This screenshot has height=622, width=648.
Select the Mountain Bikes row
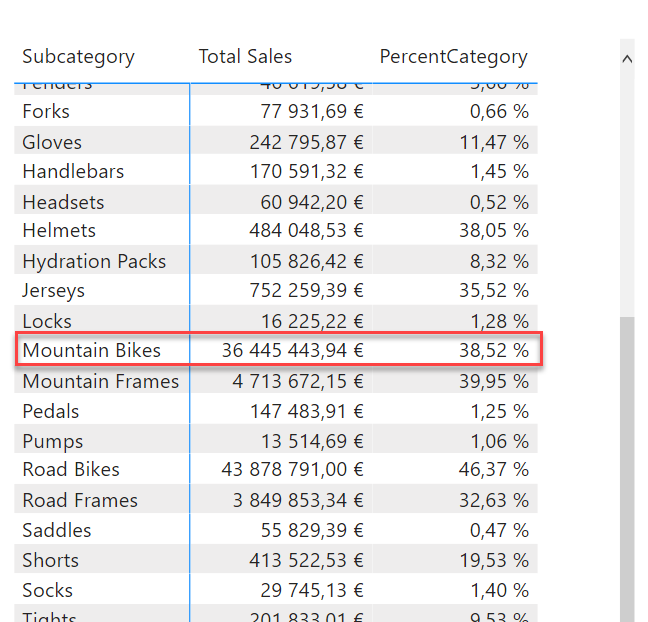click(279, 349)
